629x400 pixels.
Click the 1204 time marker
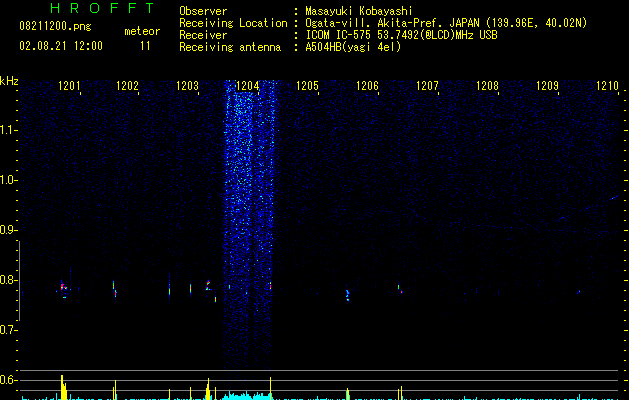(248, 86)
